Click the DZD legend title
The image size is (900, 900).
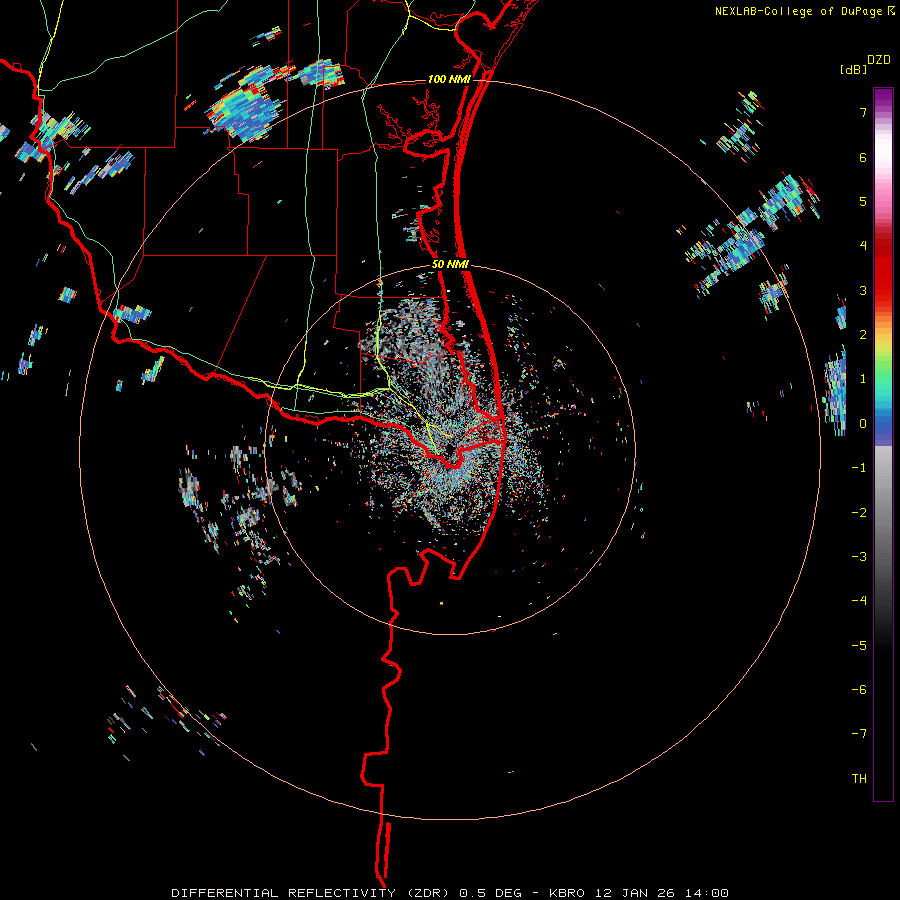879,60
